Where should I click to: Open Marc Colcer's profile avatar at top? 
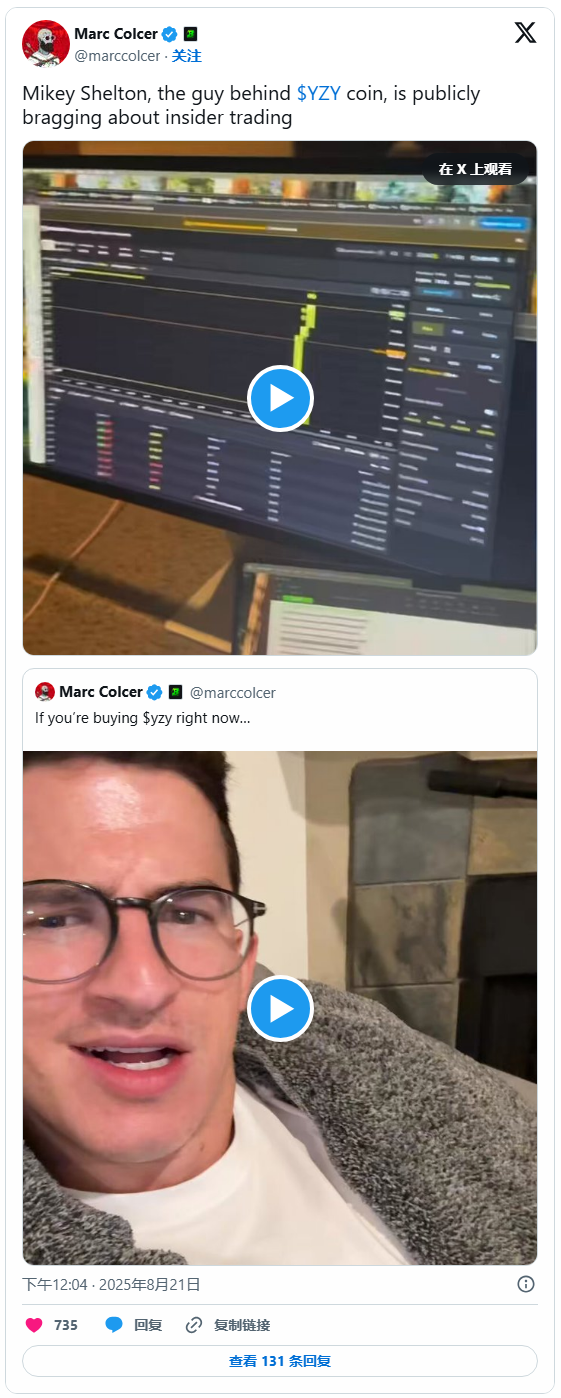pyautogui.click(x=46, y=44)
